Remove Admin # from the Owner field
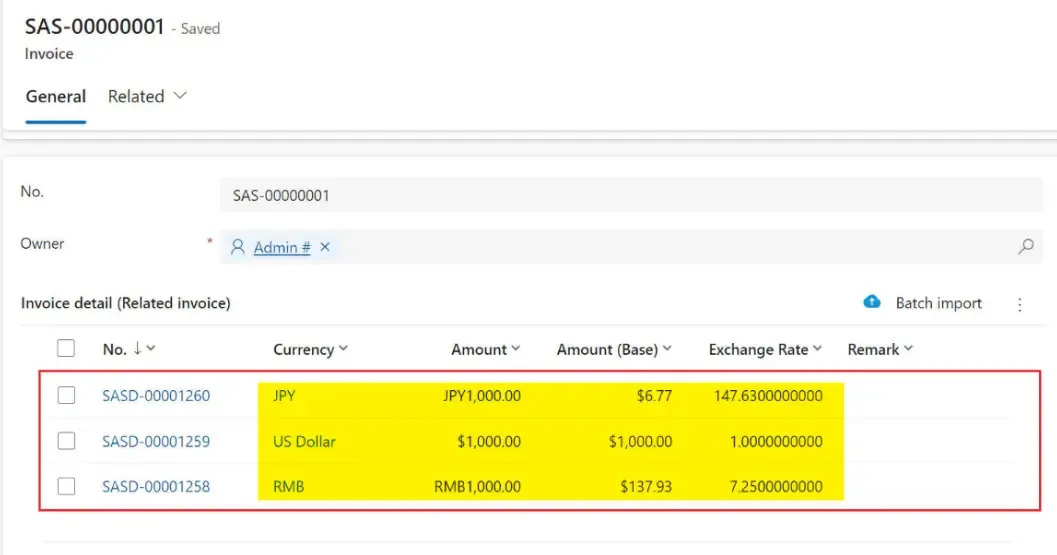 (325, 247)
